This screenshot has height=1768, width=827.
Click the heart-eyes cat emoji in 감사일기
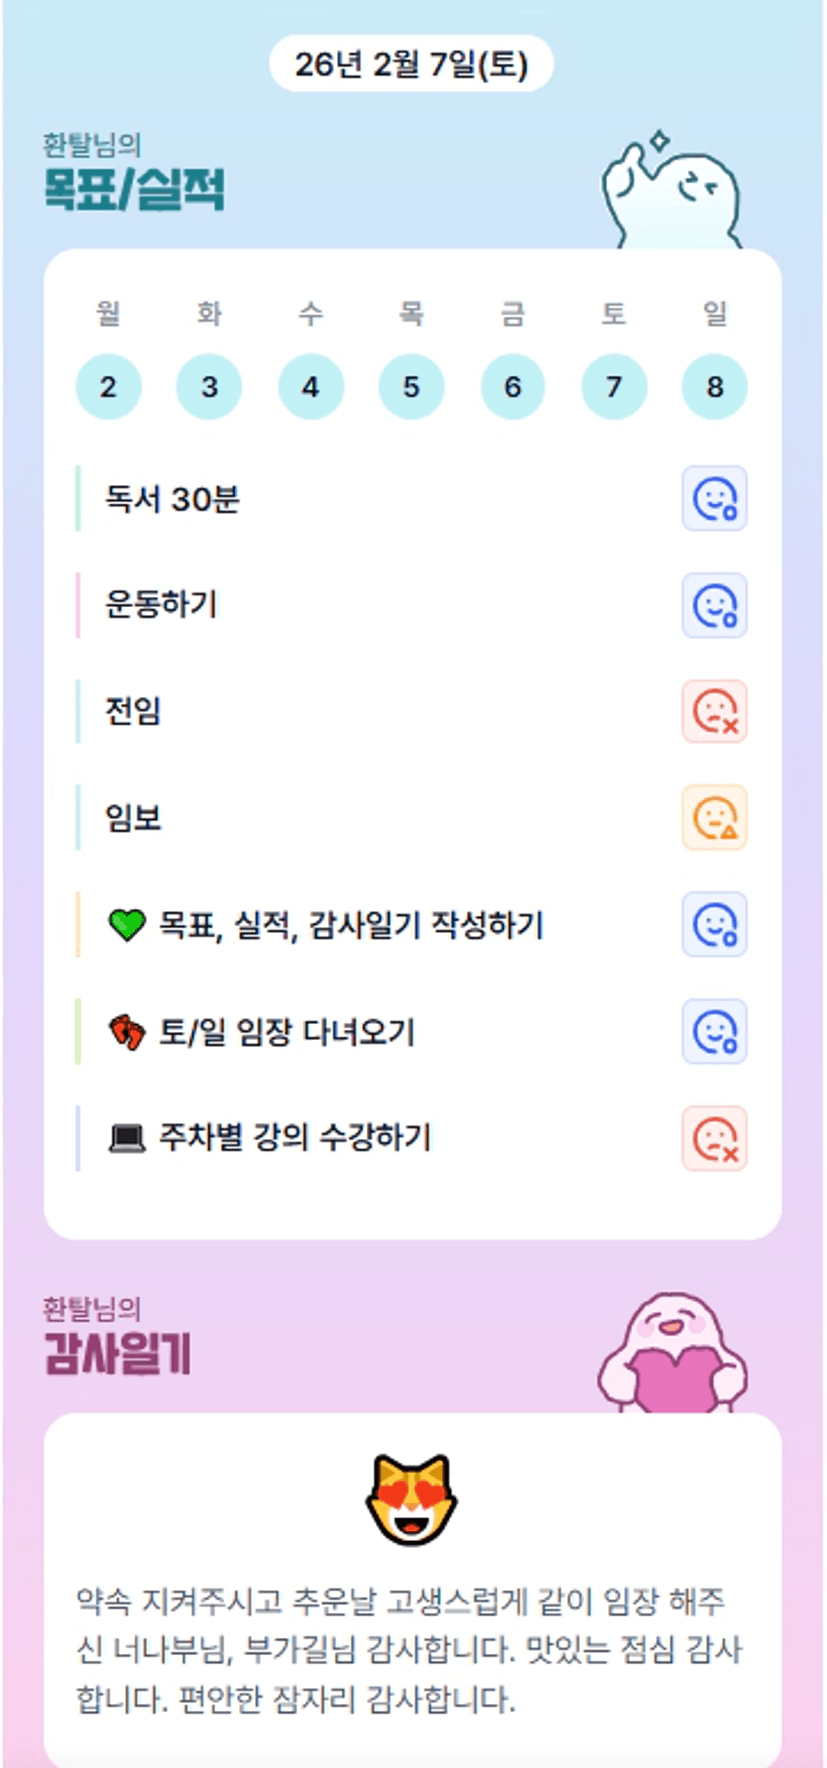point(411,1499)
